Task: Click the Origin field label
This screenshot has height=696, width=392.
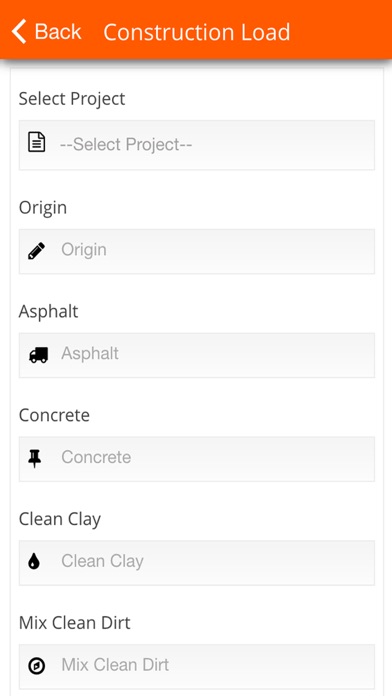Action: (43, 208)
